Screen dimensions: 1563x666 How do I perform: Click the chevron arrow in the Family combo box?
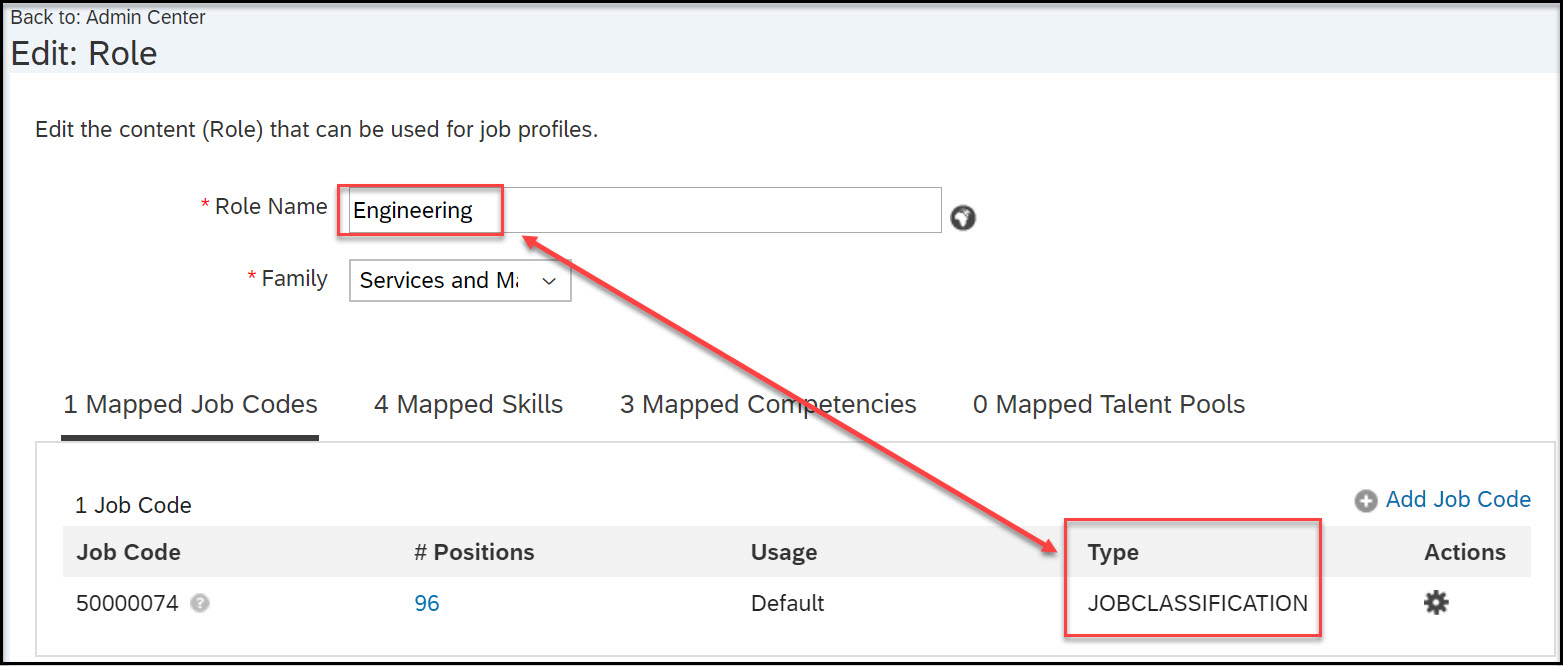548,281
